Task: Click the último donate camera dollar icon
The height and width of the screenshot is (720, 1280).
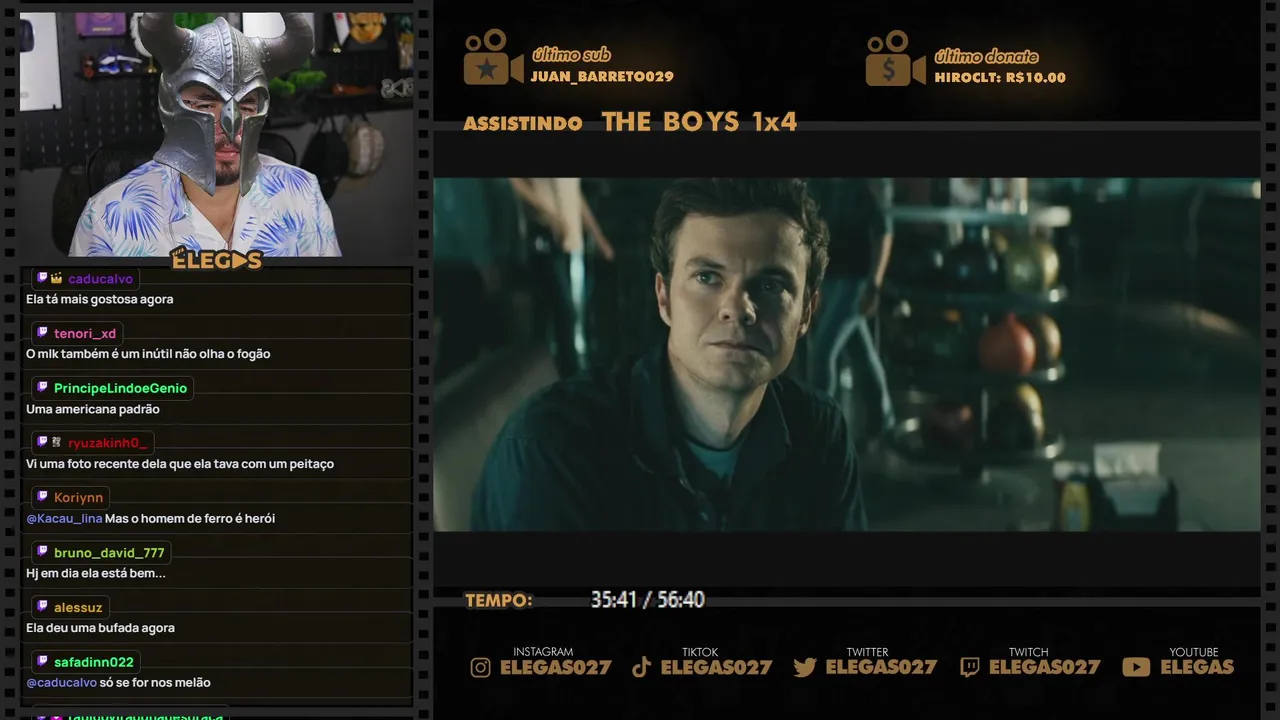Action: pyautogui.click(x=895, y=58)
